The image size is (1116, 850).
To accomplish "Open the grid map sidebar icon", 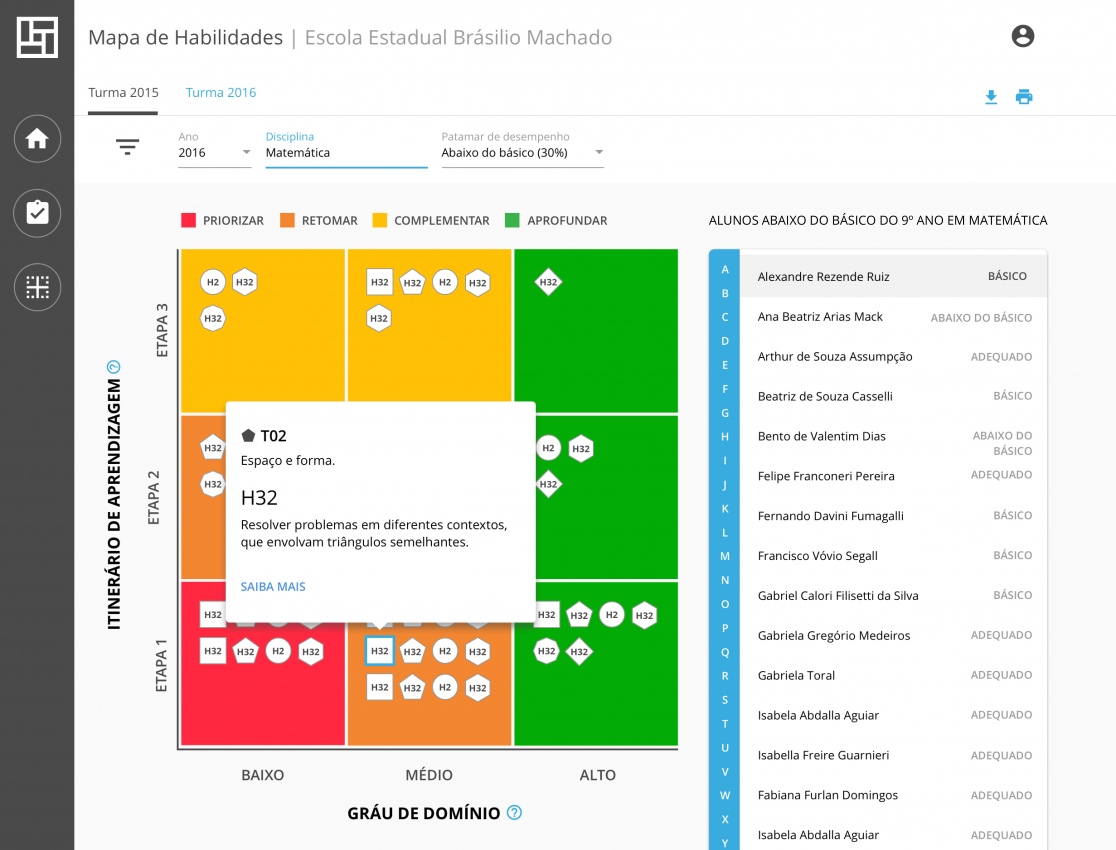I will coord(37,288).
